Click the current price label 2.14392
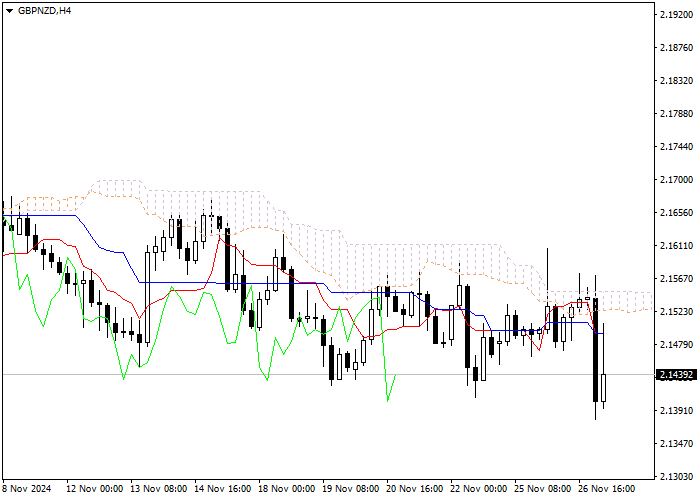Image resolution: width=700 pixels, height=500 pixels. (x=677, y=375)
